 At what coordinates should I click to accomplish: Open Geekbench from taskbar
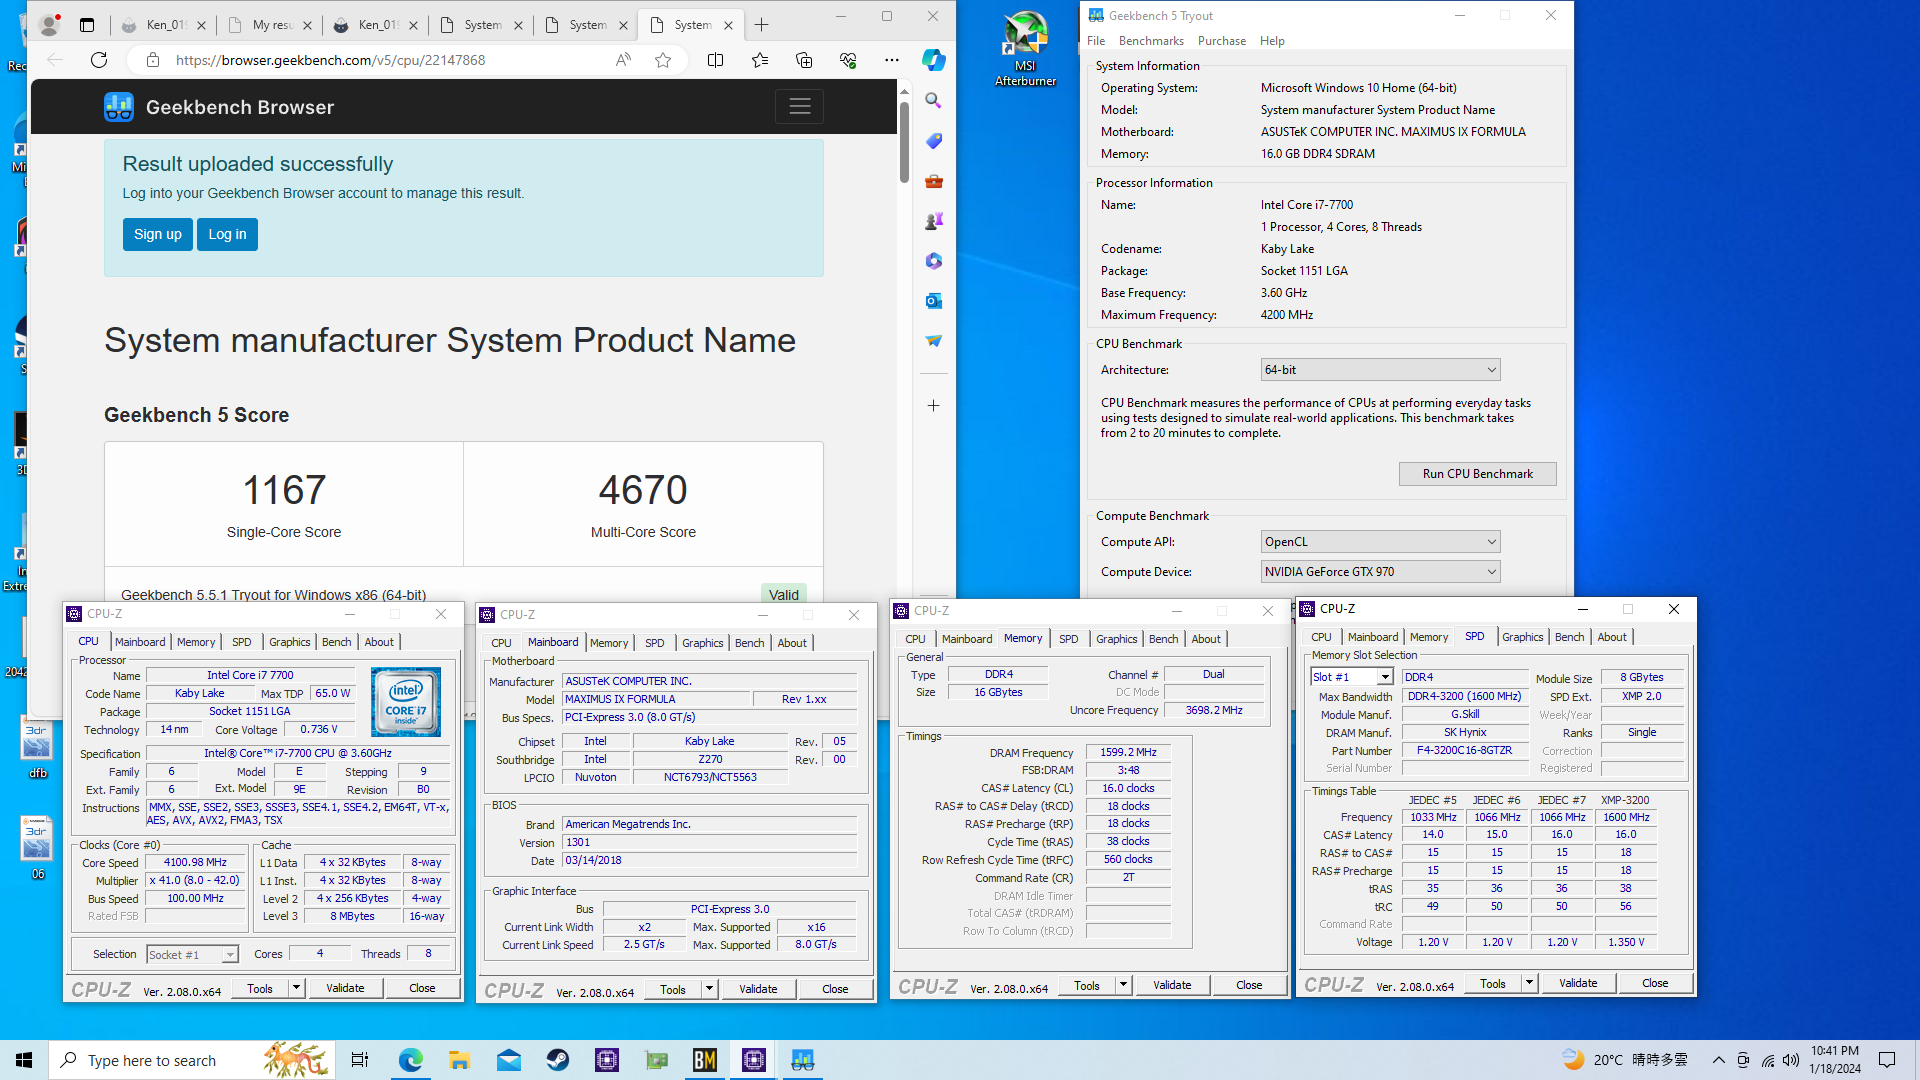click(803, 1060)
